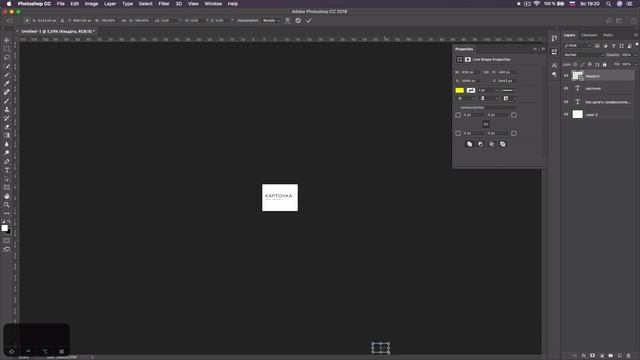Select the Rectangular Marquee tool
The width and height of the screenshot is (640, 360).
click(x=7, y=49)
